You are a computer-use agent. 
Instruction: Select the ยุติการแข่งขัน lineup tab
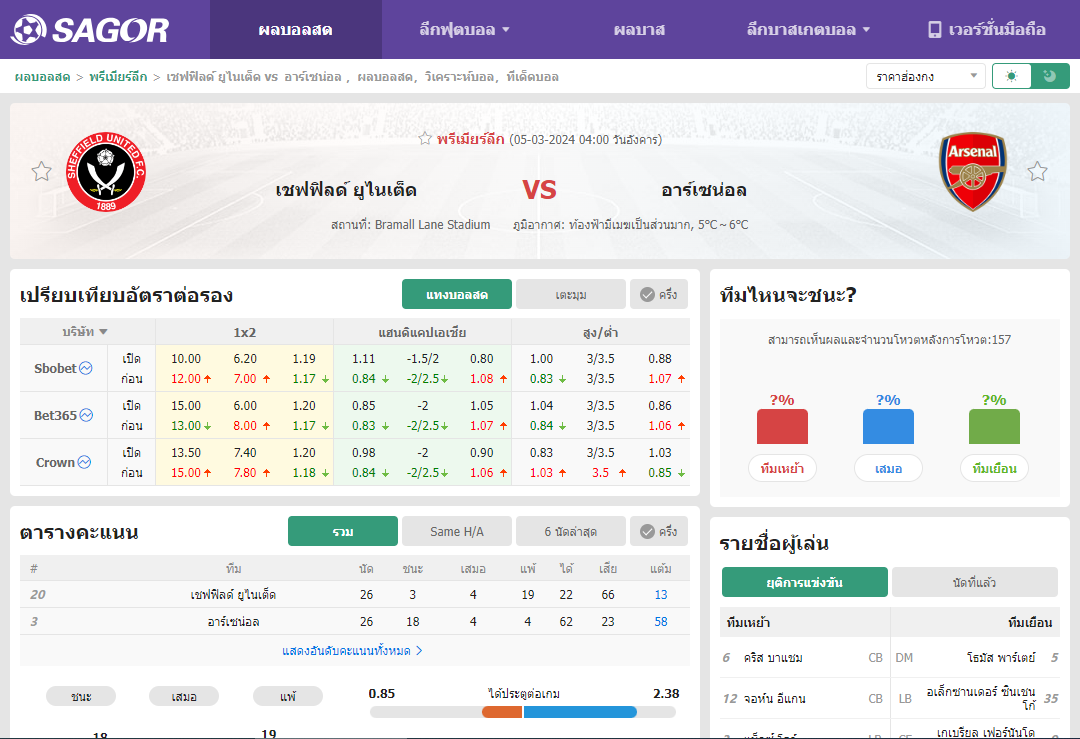tap(804, 583)
